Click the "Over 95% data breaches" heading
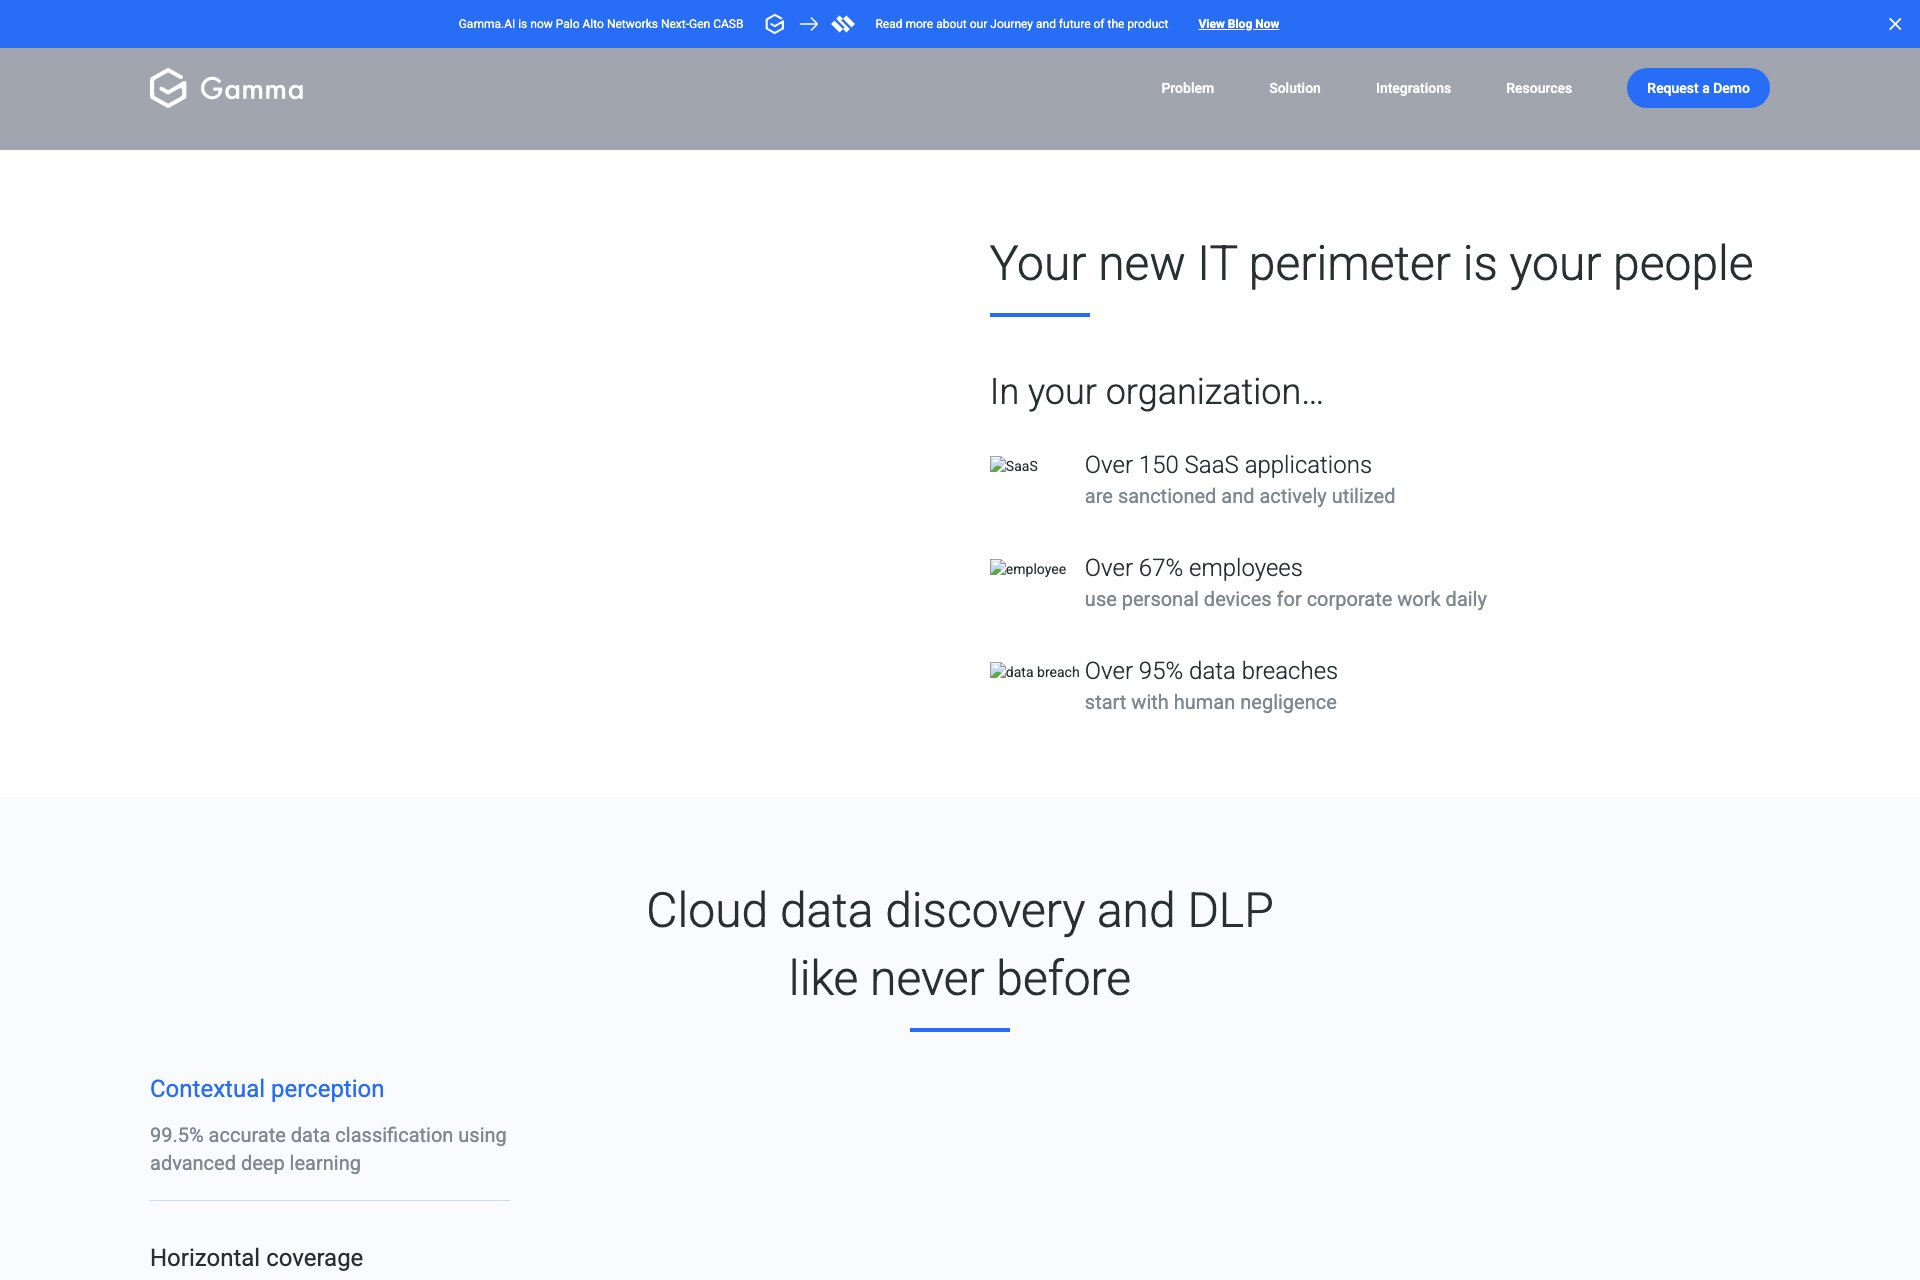Image resolution: width=1920 pixels, height=1280 pixels. coord(1210,671)
